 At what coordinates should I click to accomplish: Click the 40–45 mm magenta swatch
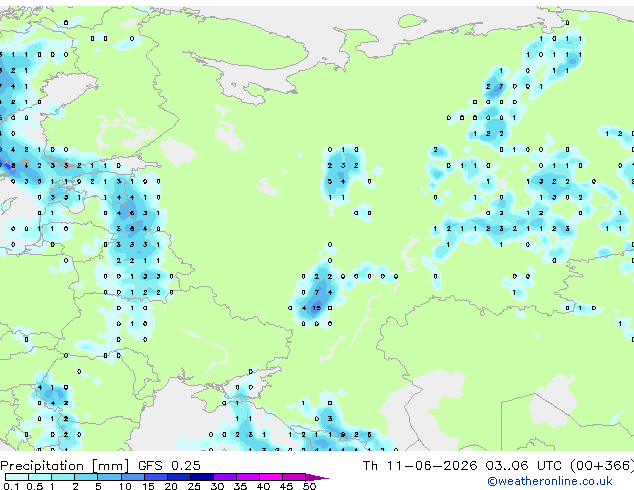[x=271, y=477]
